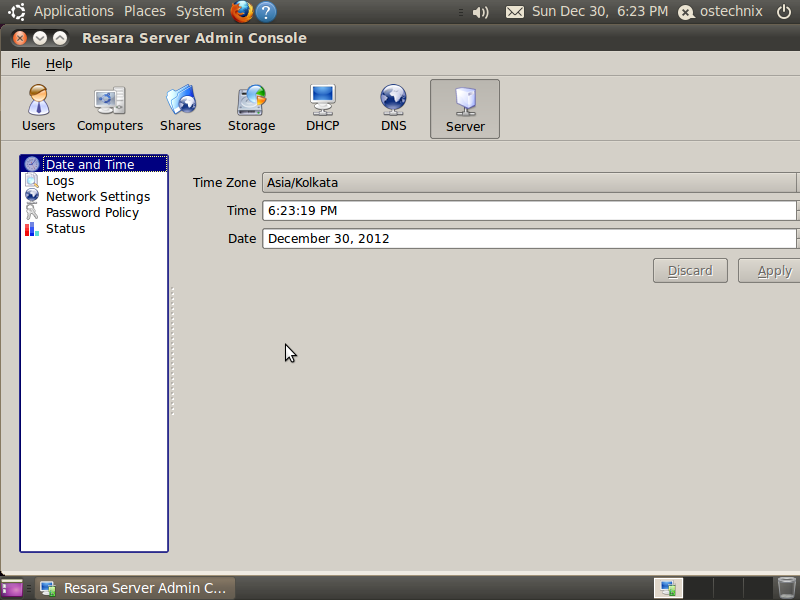Open the DHCP section
The width and height of the screenshot is (800, 600).
pos(322,109)
